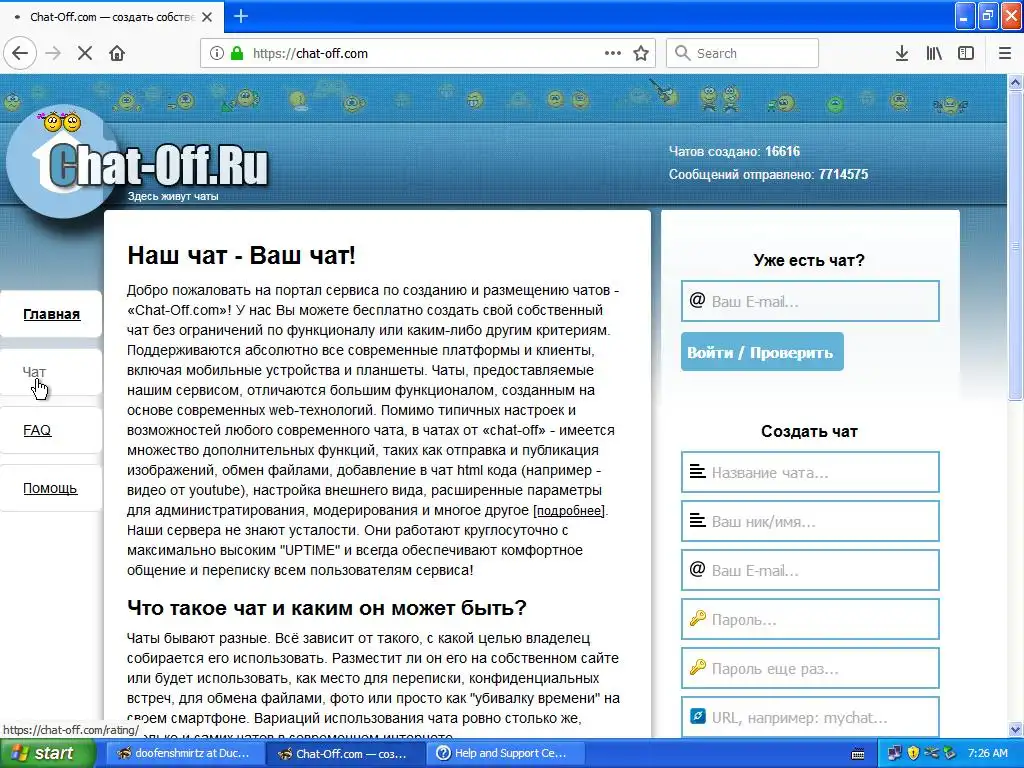Open the Главная navigation item
The width and height of the screenshot is (1024, 768).
52,314
